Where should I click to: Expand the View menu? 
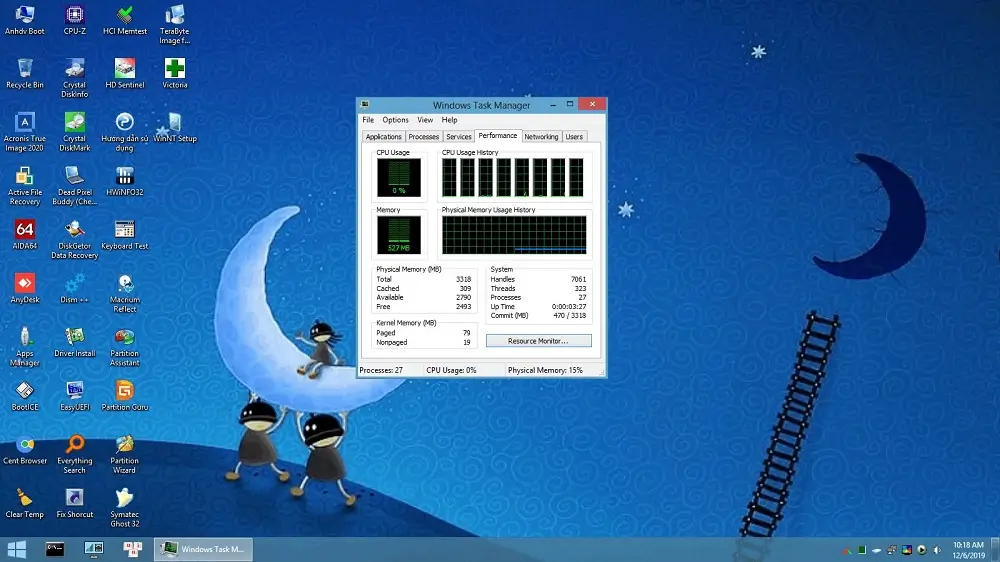coord(425,120)
